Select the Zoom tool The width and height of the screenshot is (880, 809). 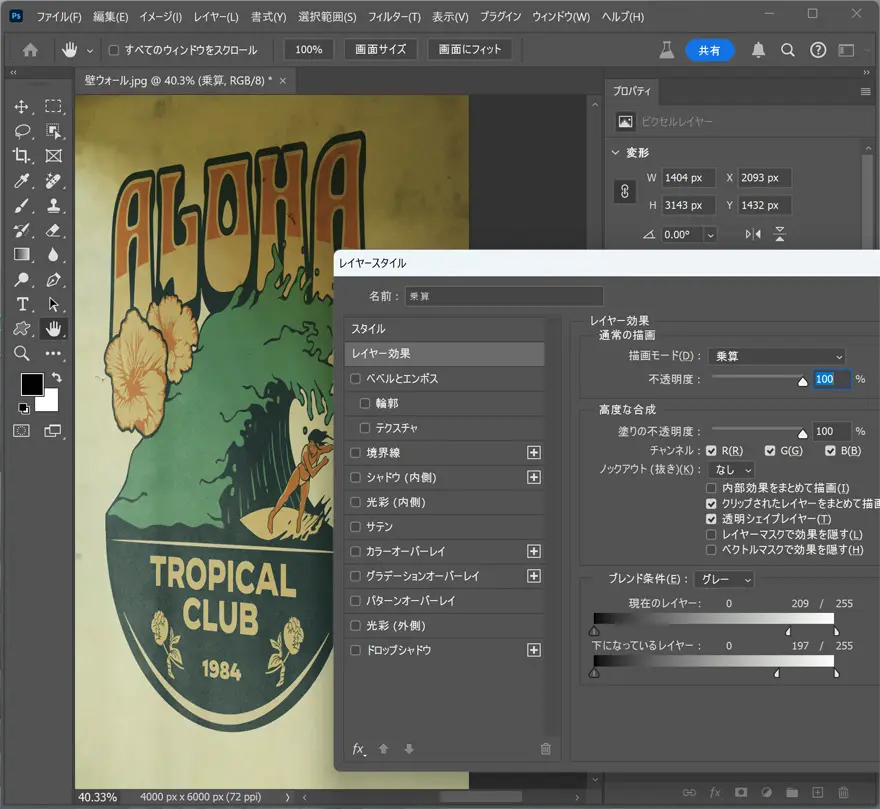[x=22, y=353]
